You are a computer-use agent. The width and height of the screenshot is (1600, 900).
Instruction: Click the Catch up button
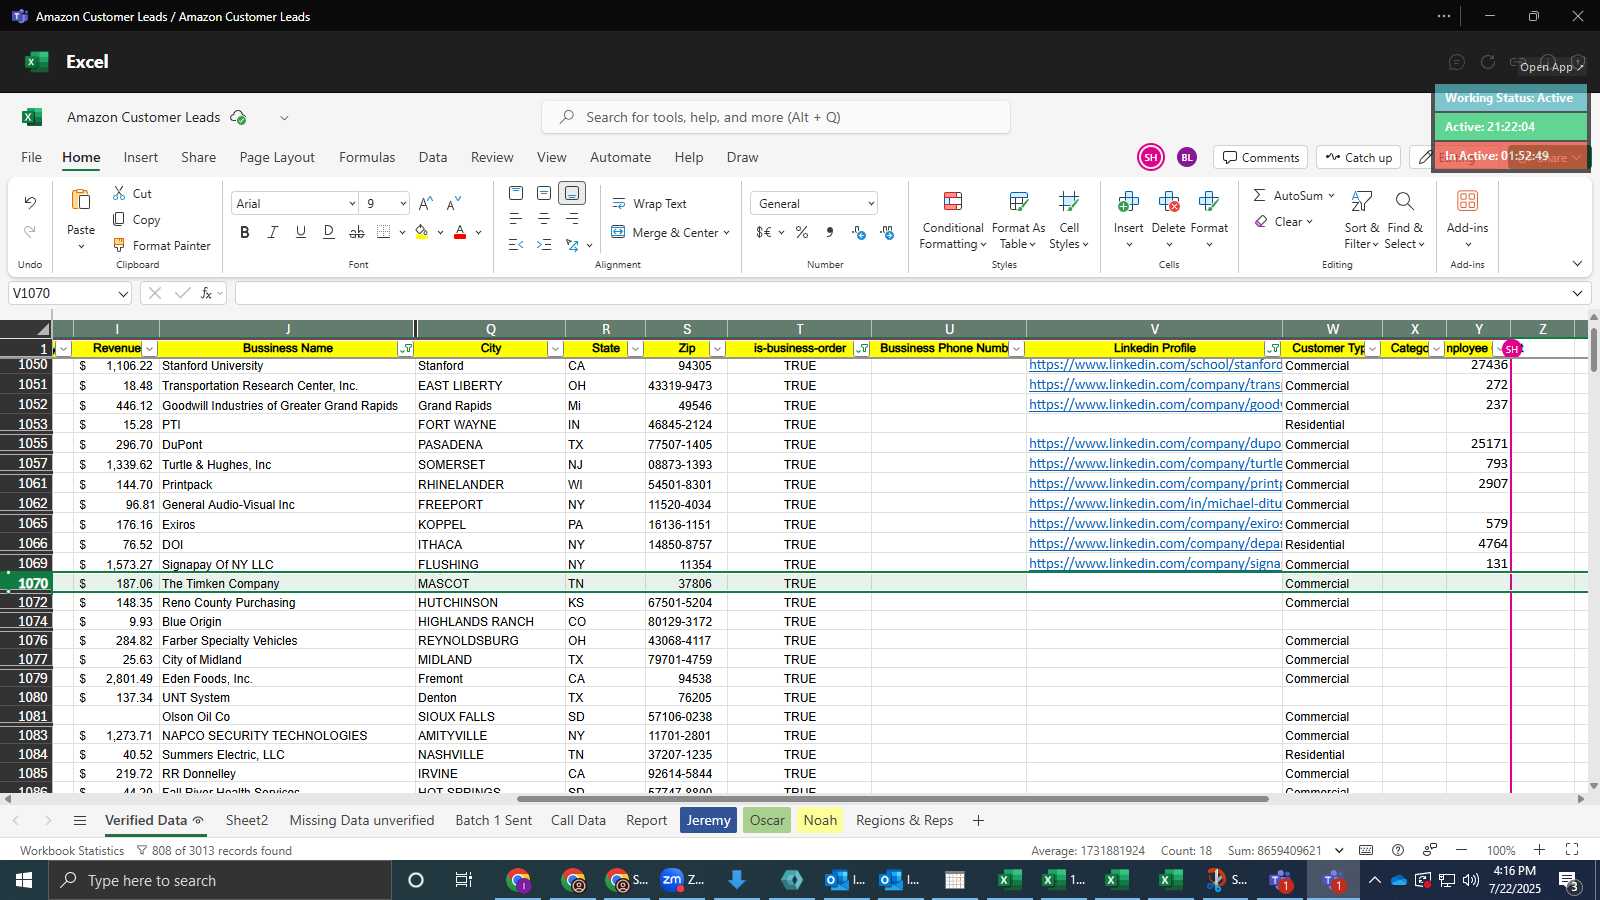point(1358,157)
